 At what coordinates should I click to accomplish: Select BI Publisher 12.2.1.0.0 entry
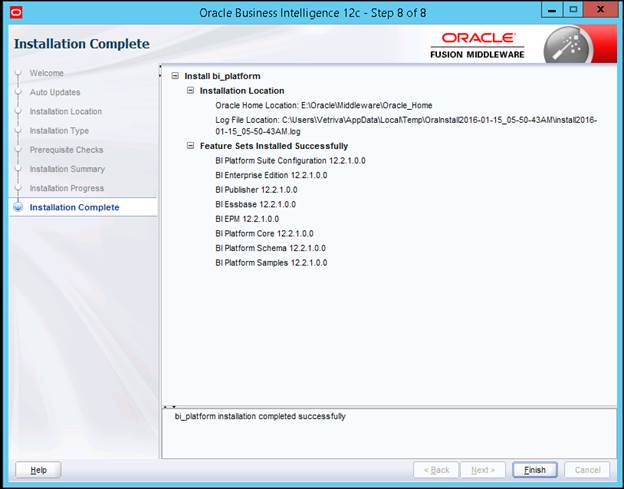[256, 190]
